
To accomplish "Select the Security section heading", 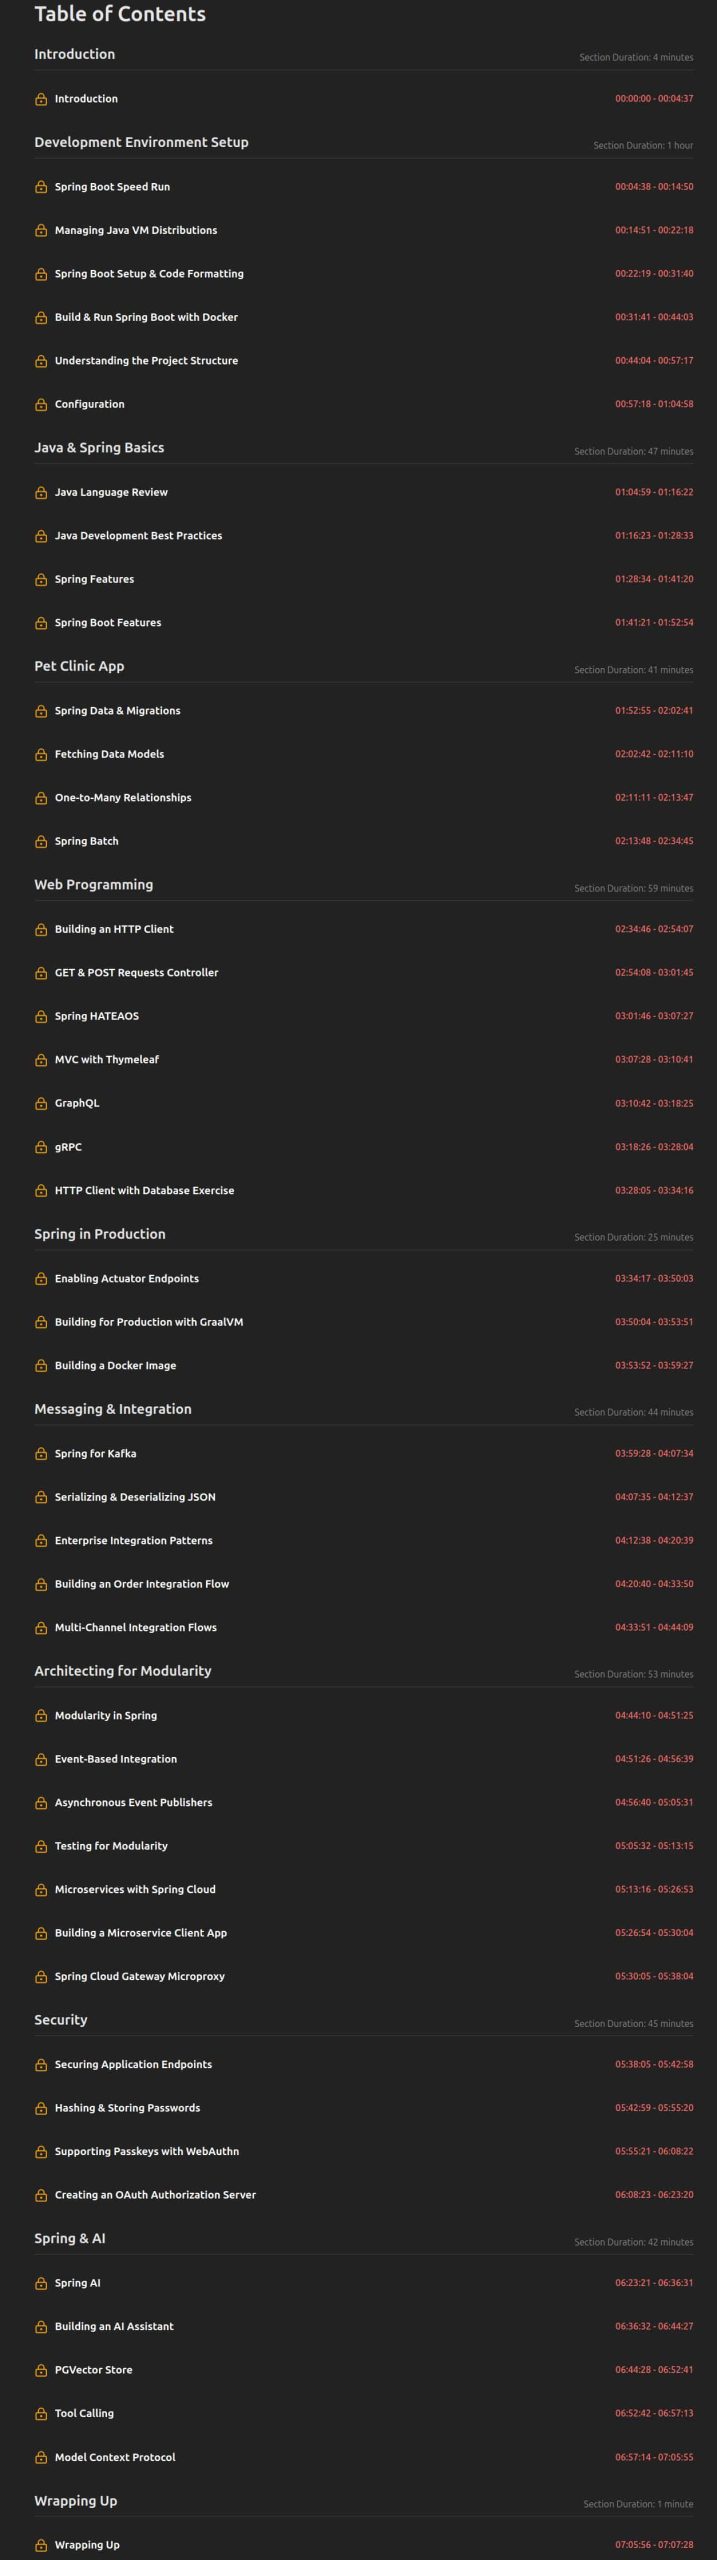I will pyautogui.click(x=61, y=2020).
